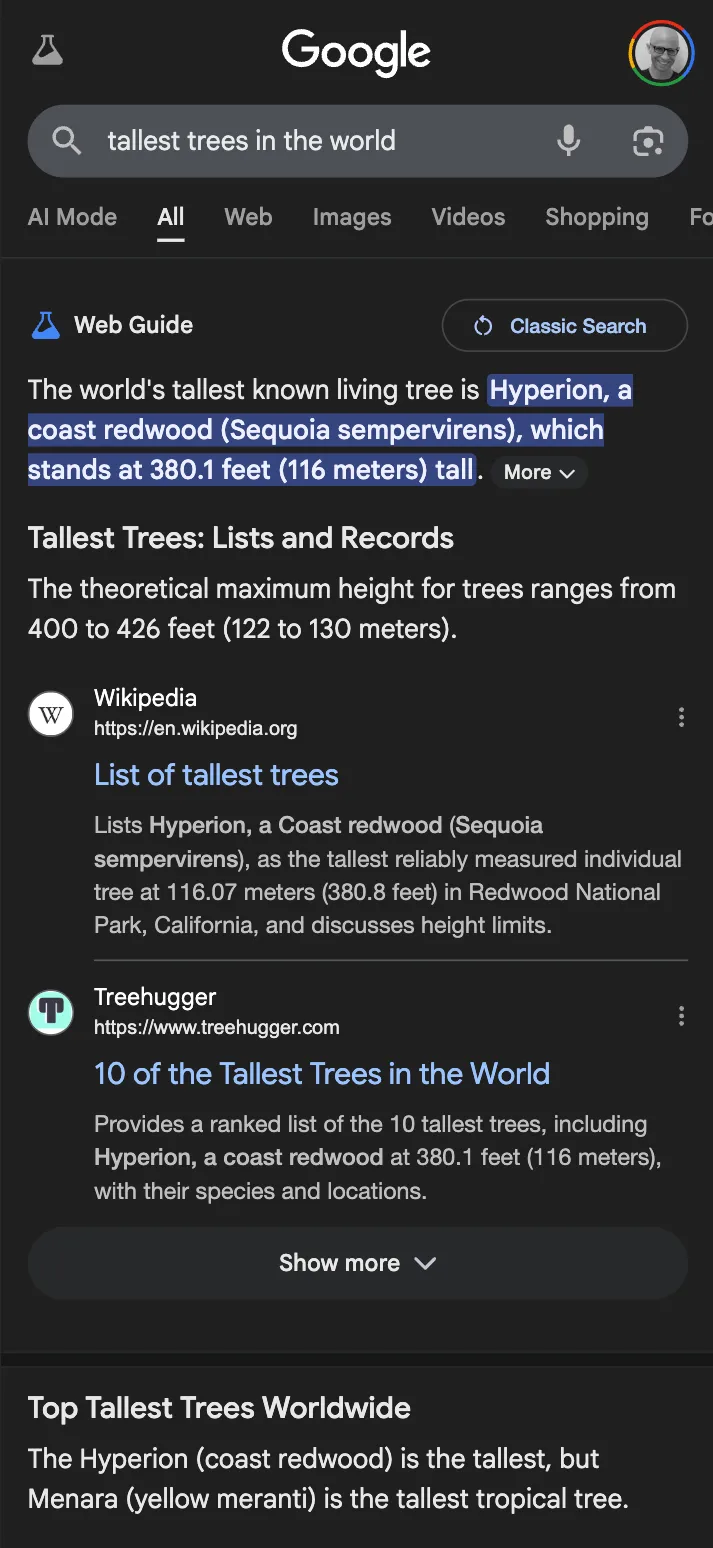
Task: Start voice search with microphone icon
Action: pyautogui.click(x=568, y=141)
